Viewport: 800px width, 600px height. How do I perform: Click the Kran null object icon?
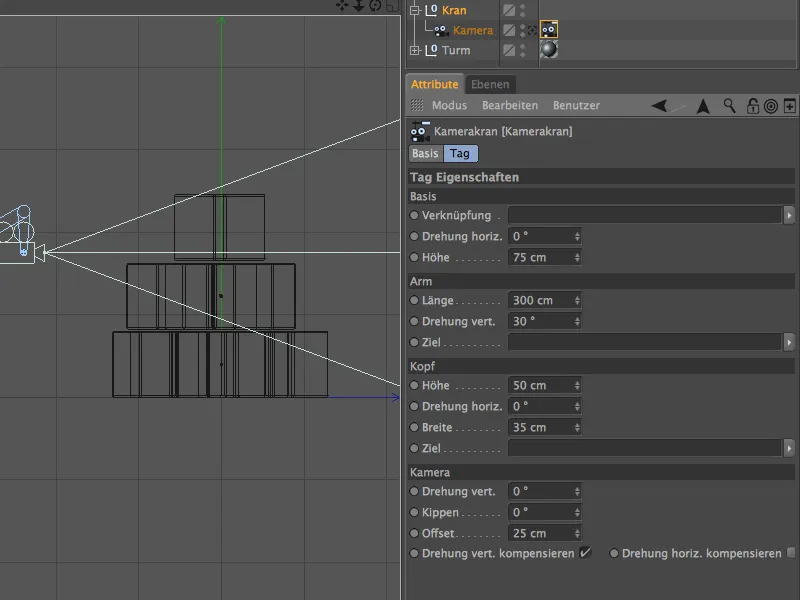(x=432, y=10)
